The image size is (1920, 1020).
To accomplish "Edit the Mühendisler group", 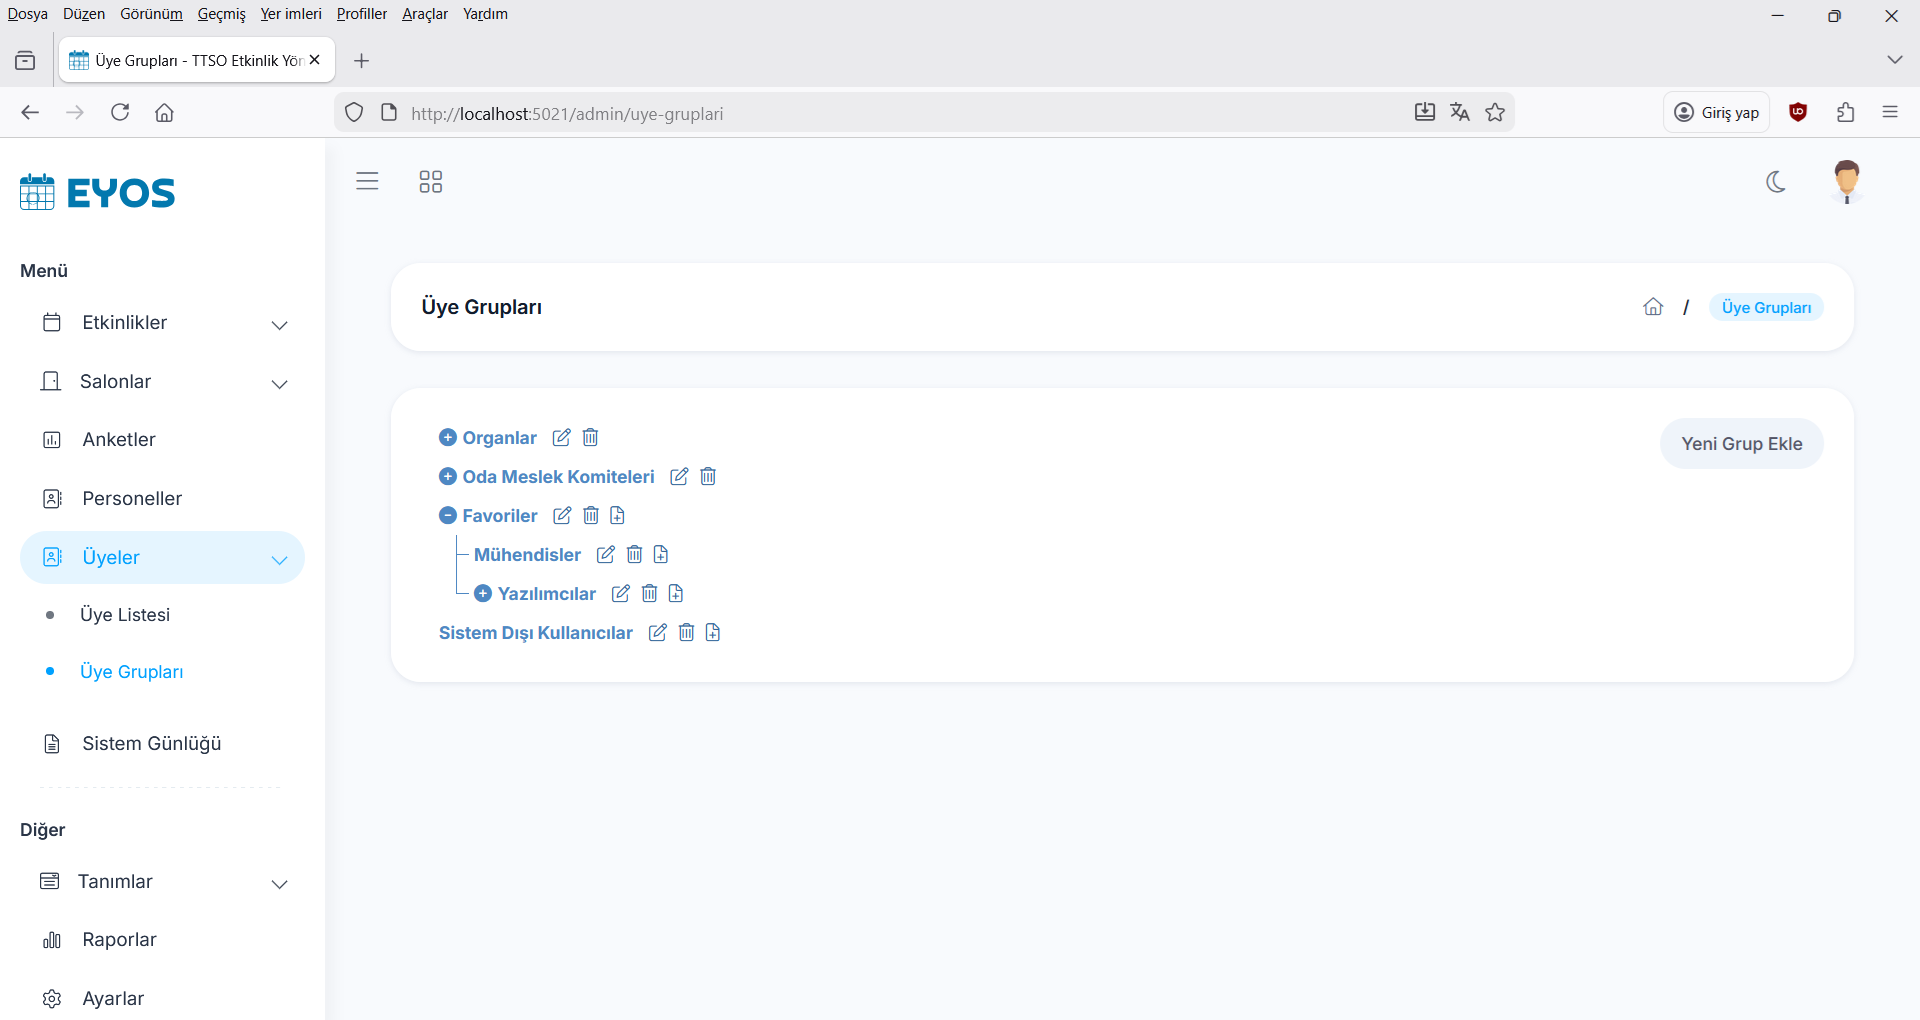I will pyautogui.click(x=606, y=555).
